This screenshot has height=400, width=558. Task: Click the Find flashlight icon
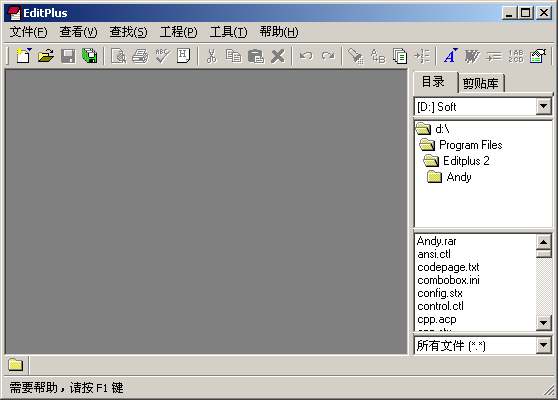(356, 56)
